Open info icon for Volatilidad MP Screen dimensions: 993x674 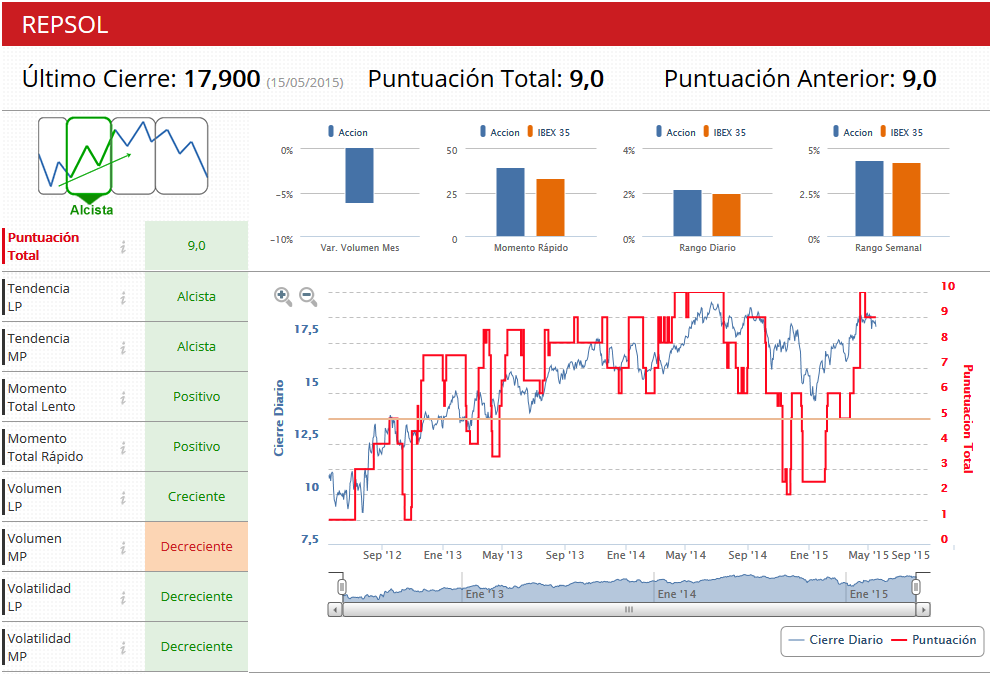[x=123, y=647]
